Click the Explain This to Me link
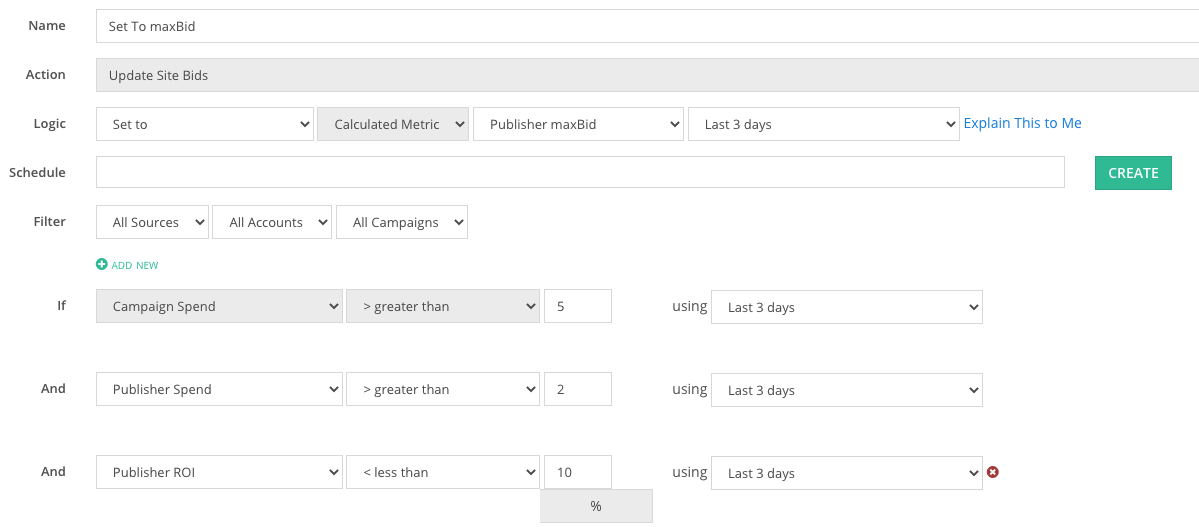 1022,123
